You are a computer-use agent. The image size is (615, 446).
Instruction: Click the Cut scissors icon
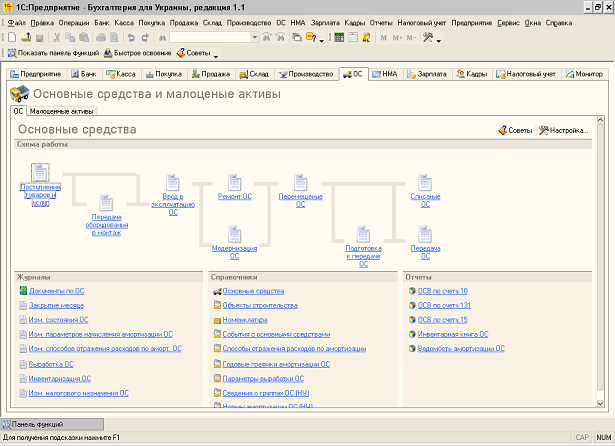(x=56, y=37)
